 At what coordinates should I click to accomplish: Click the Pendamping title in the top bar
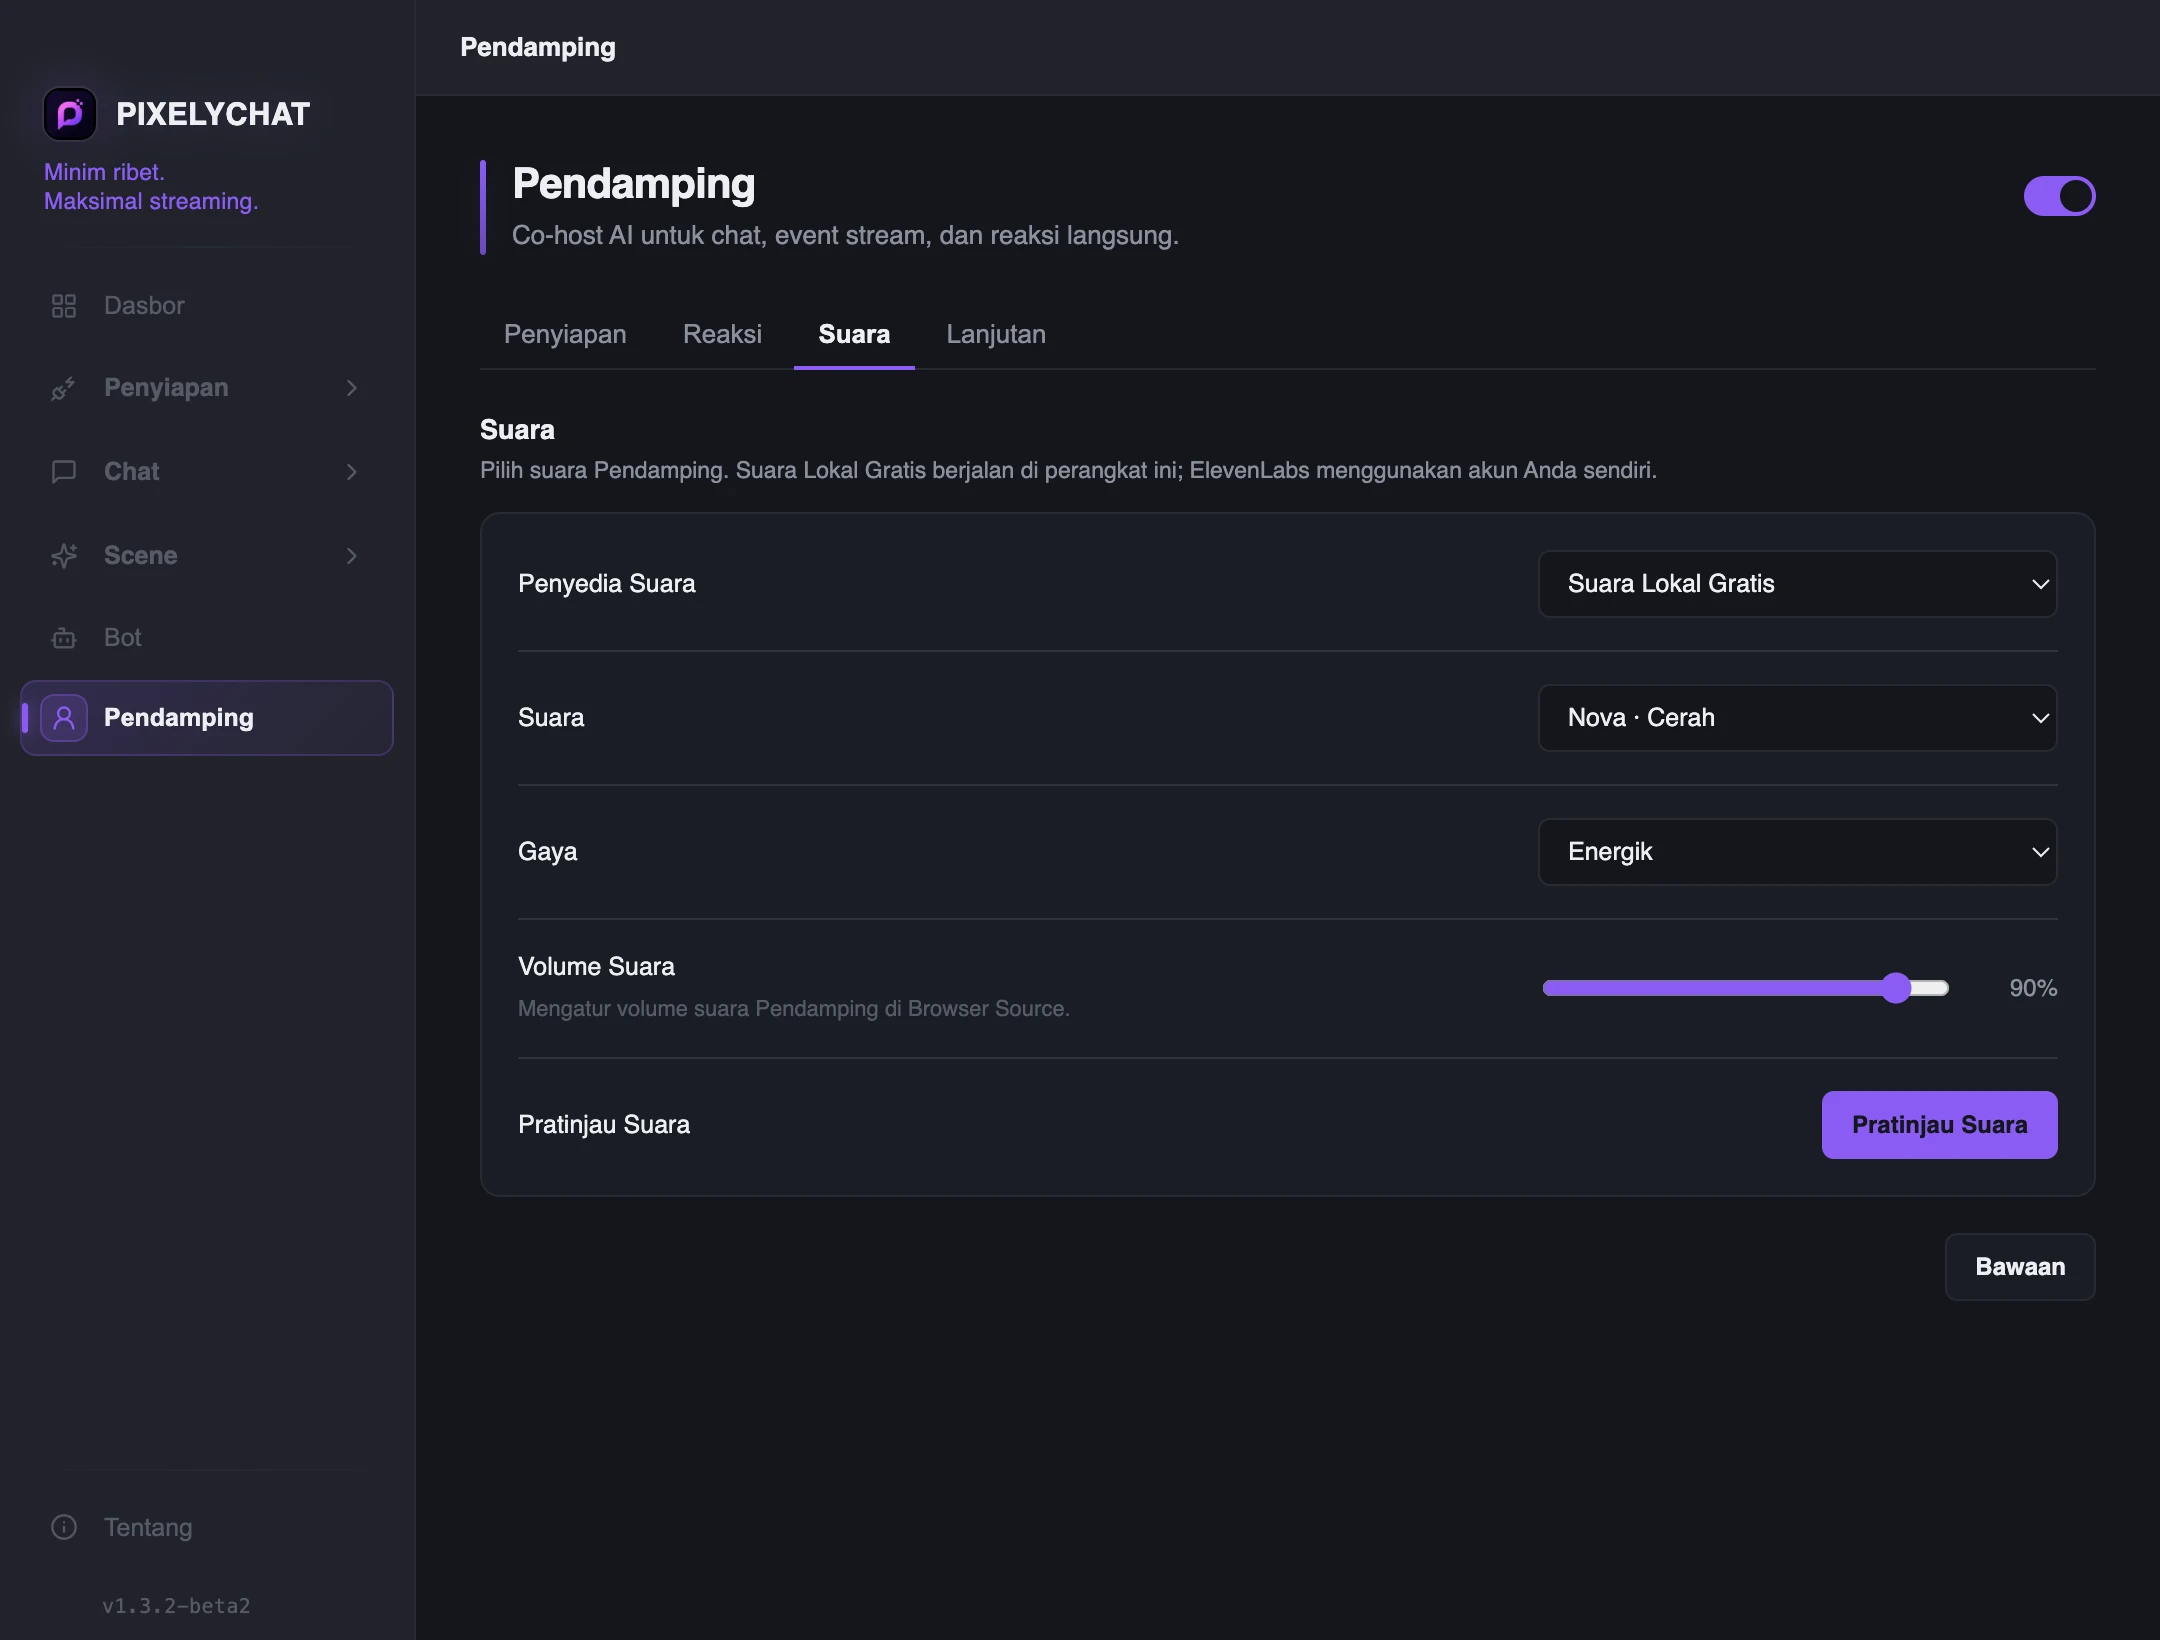[538, 47]
